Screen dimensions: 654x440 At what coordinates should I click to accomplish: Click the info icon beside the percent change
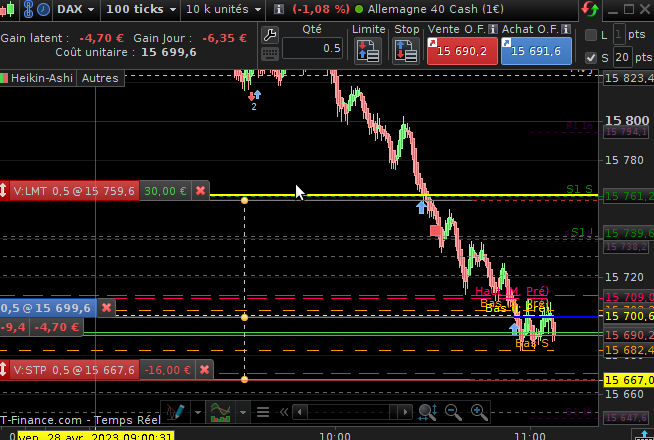tap(279, 9)
